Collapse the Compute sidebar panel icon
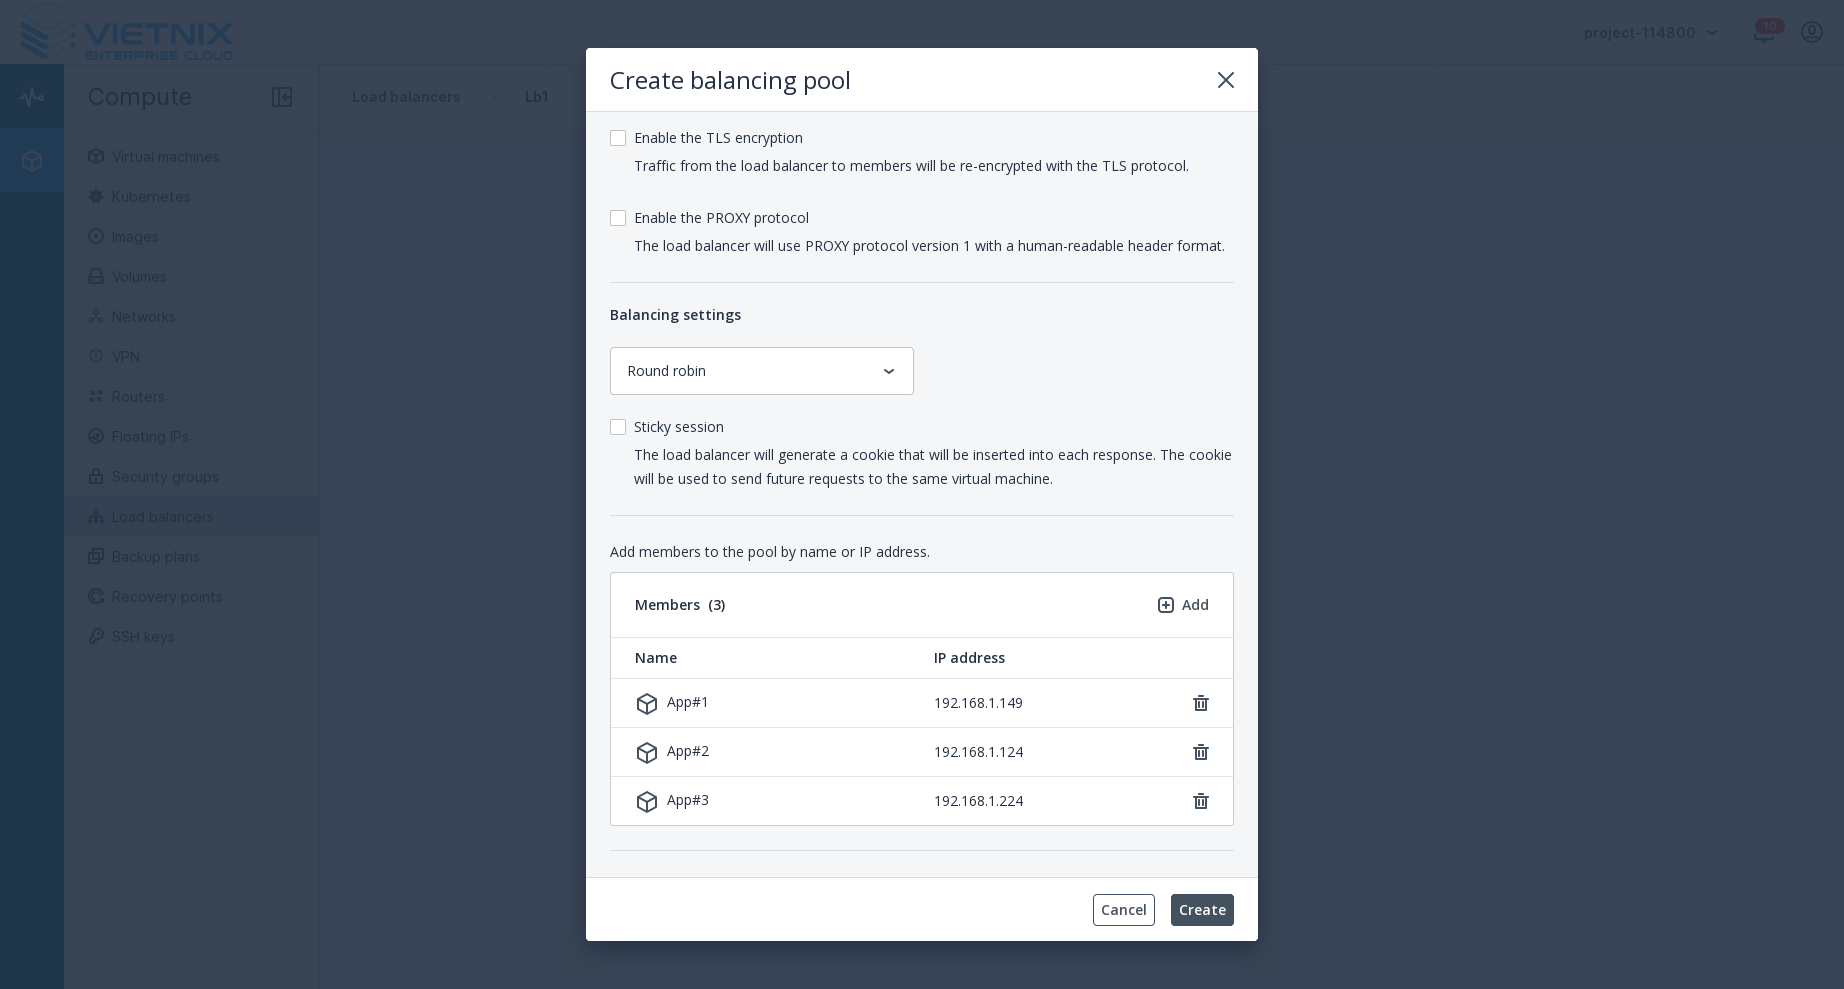The image size is (1844, 989). pos(282,97)
